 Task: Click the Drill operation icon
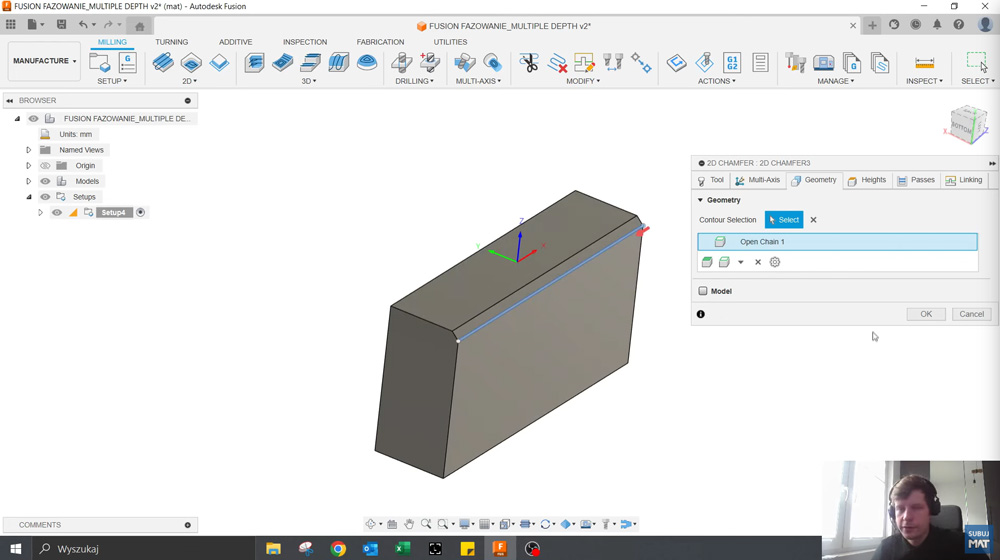402,63
